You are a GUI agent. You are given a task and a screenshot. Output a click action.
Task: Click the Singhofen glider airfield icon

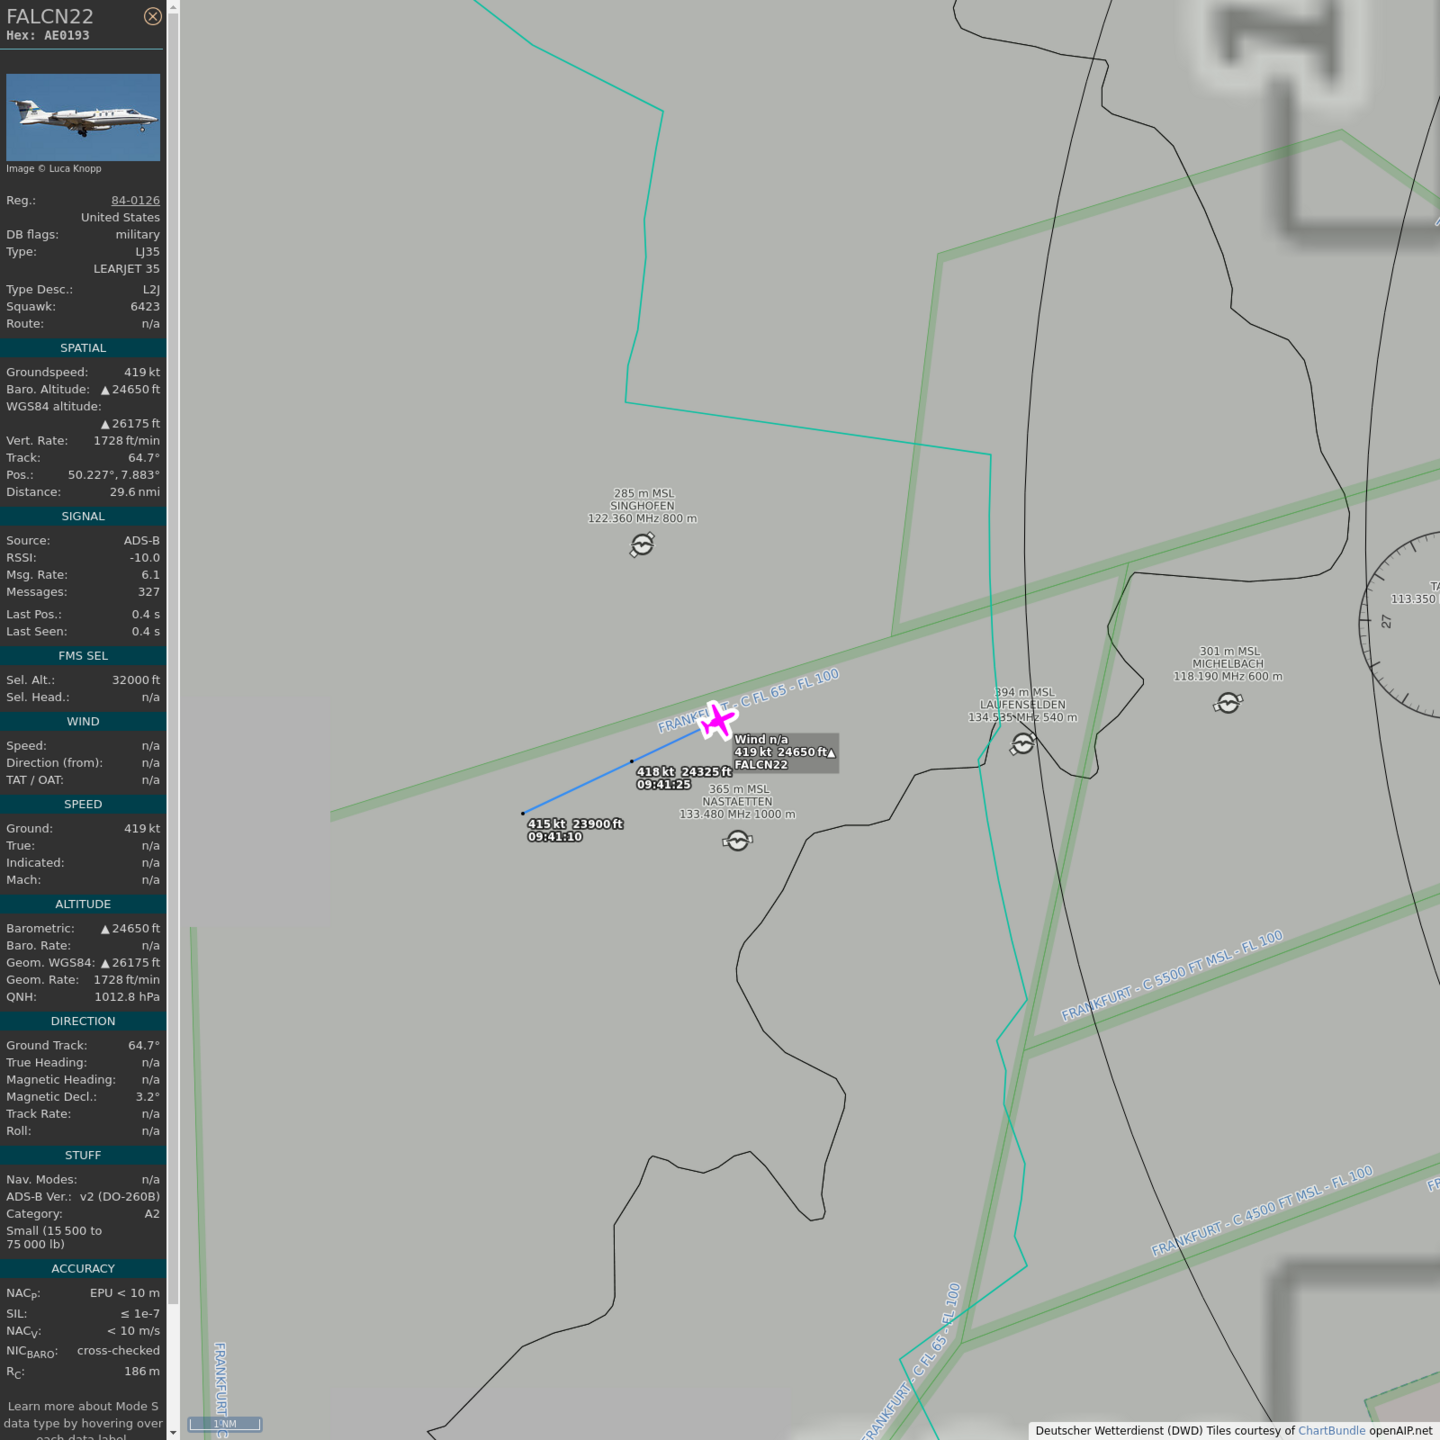pyautogui.click(x=642, y=544)
